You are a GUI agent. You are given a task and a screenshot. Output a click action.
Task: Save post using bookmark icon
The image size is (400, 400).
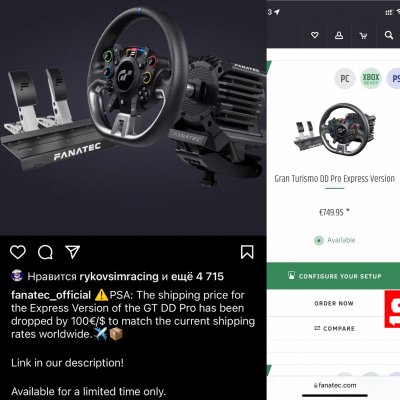tap(247, 252)
